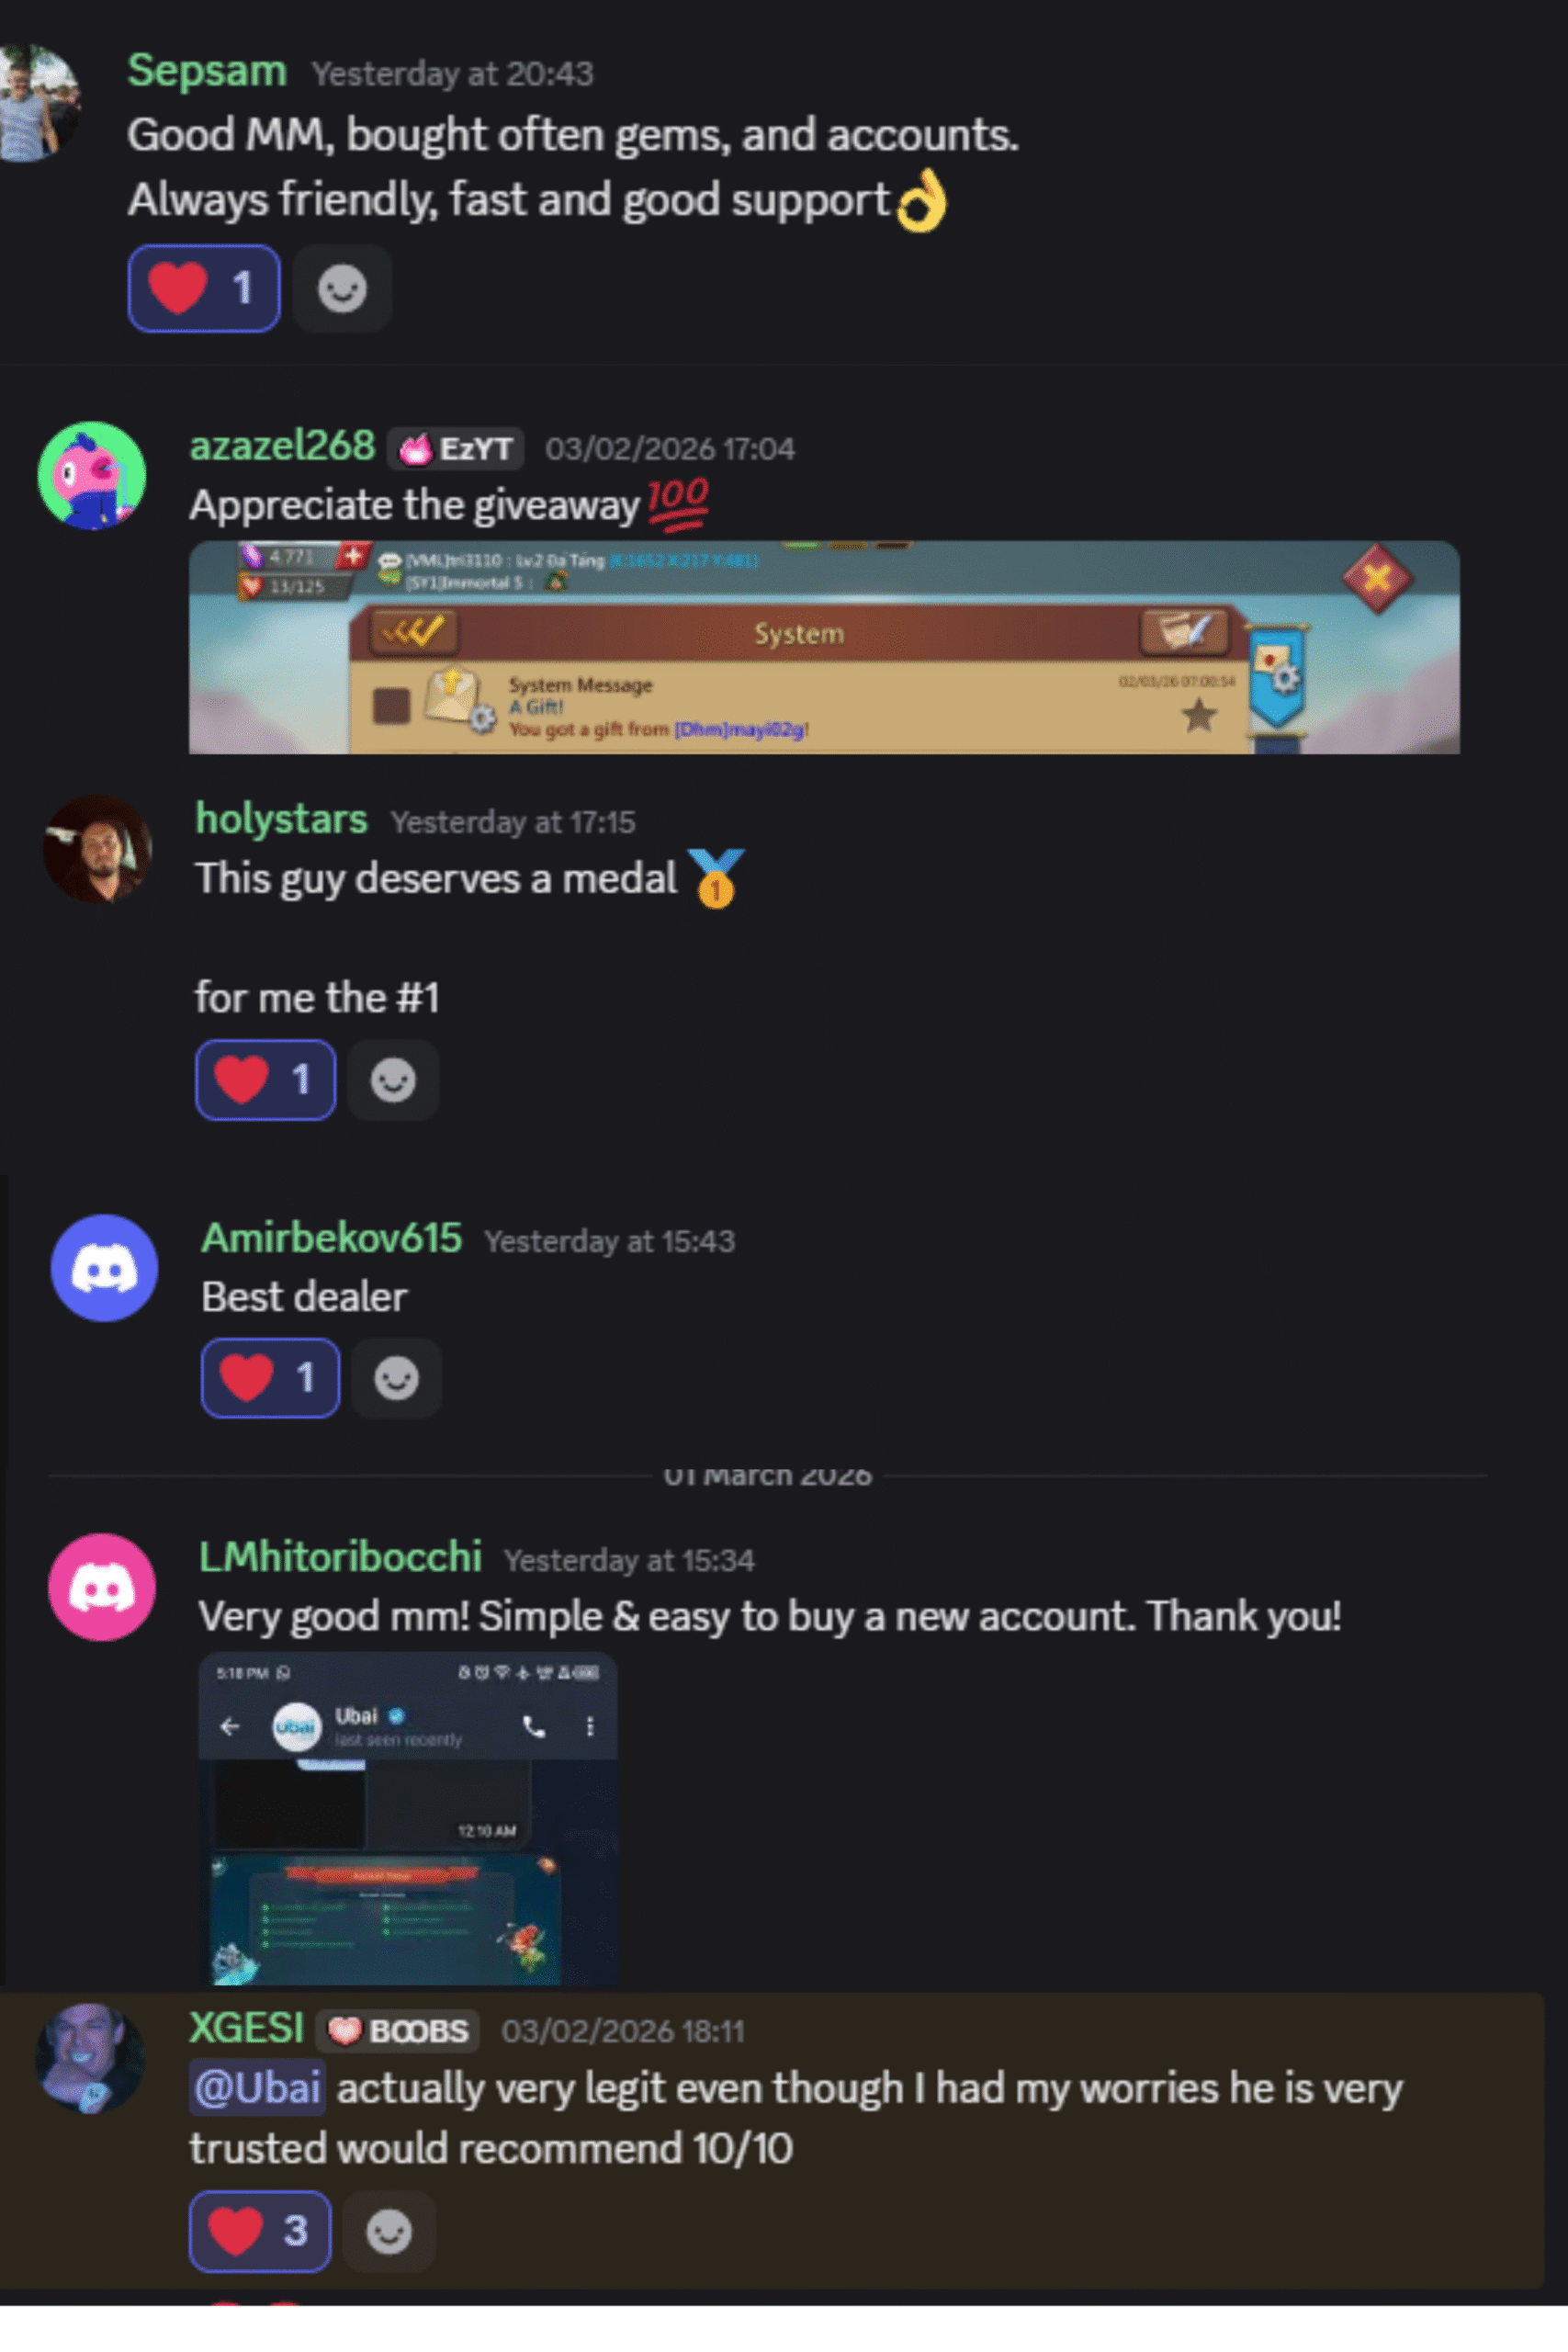Click the @Ubai mention
Screen dimensions: 1568x2352
coord(257,2089)
